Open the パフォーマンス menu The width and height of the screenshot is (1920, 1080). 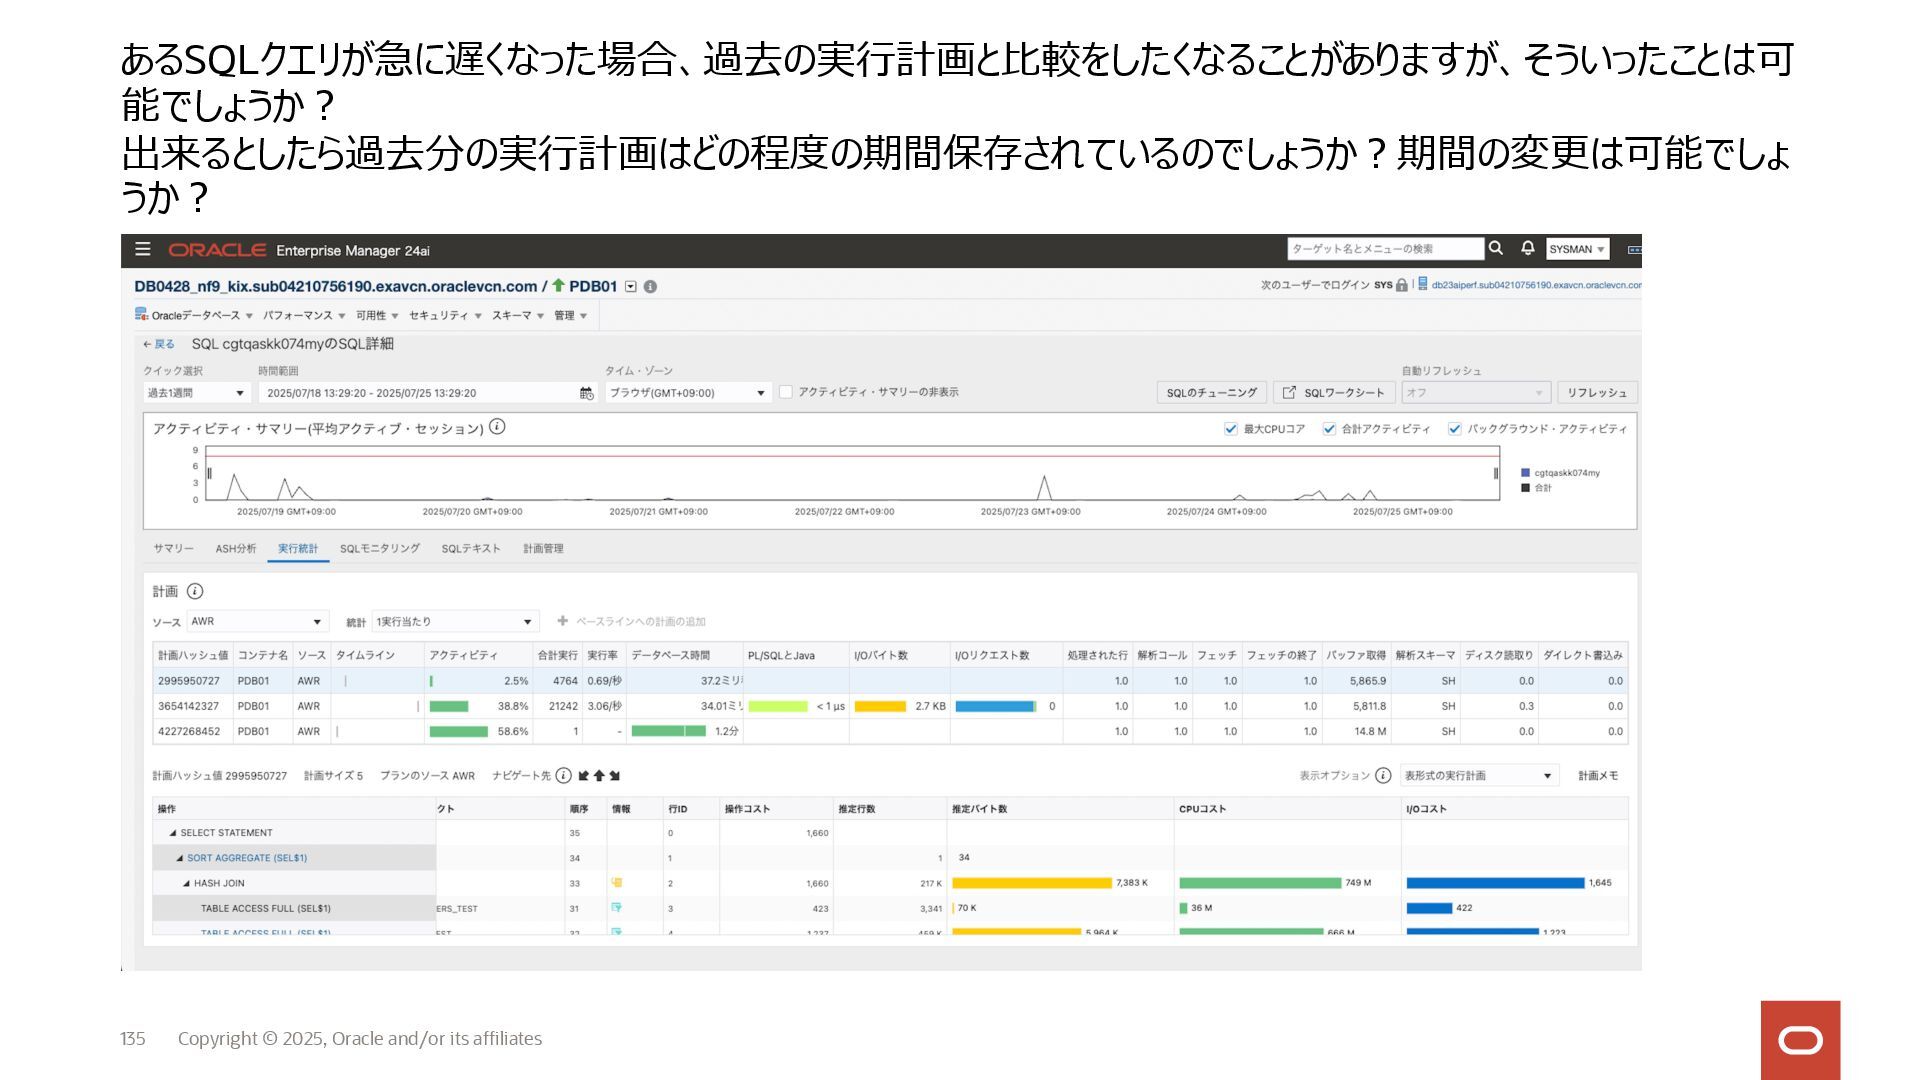304,315
